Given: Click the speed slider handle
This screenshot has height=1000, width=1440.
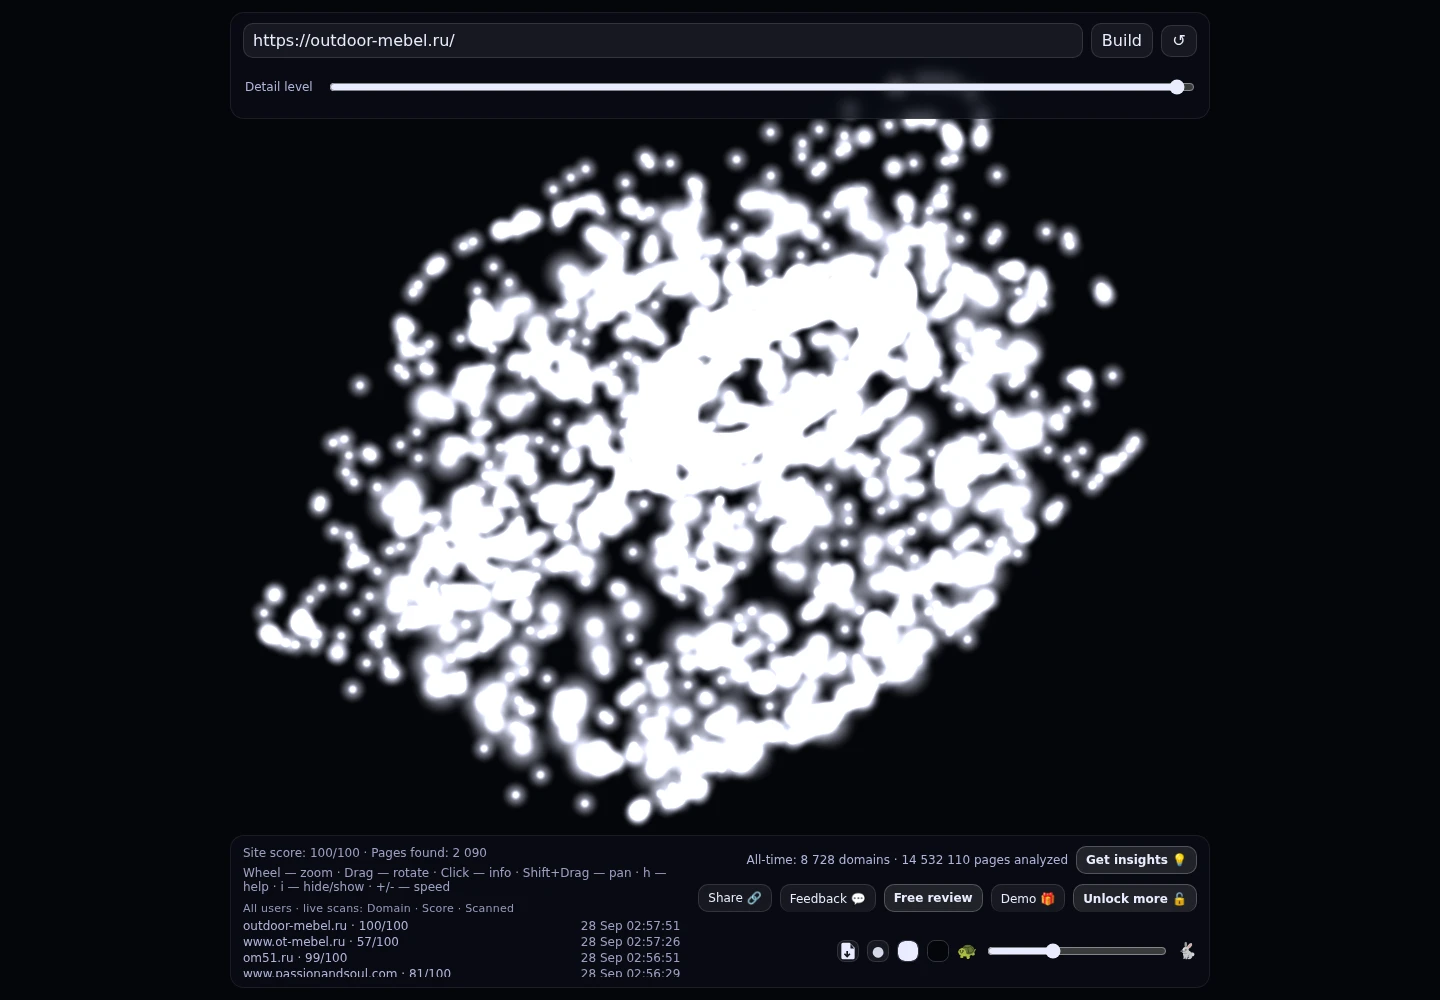Looking at the screenshot, I should point(1053,951).
